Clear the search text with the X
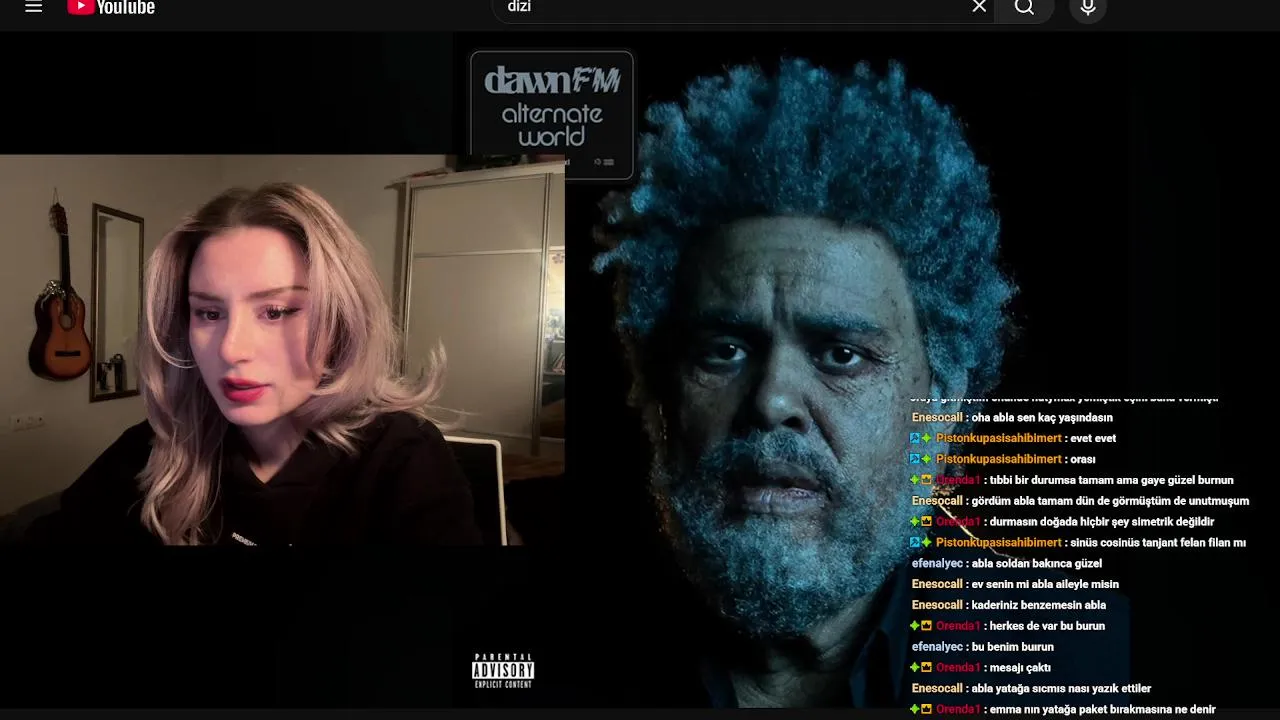 979,7
